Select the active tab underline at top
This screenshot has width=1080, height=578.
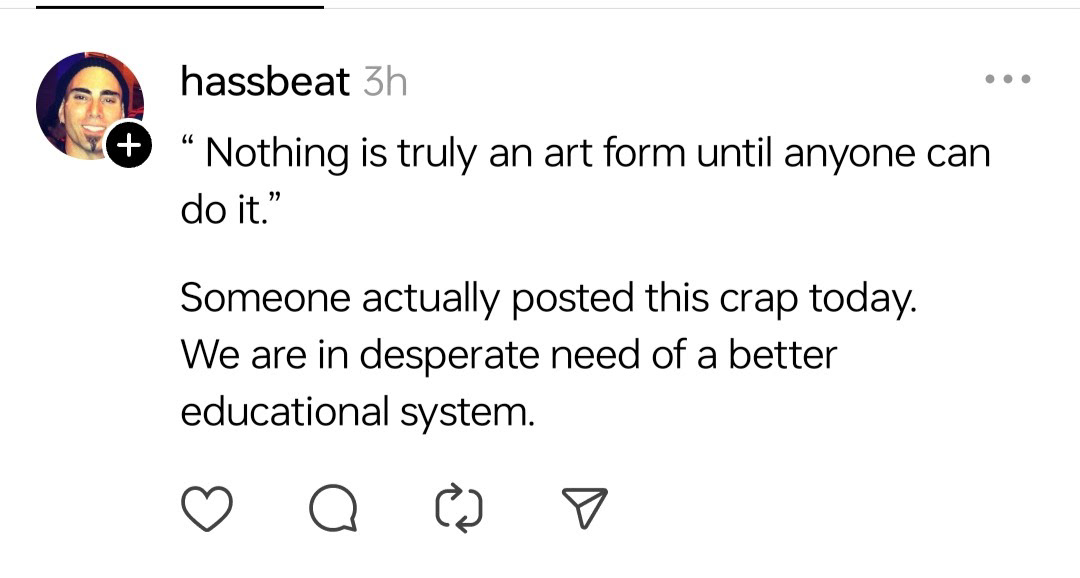click(x=180, y=6)
